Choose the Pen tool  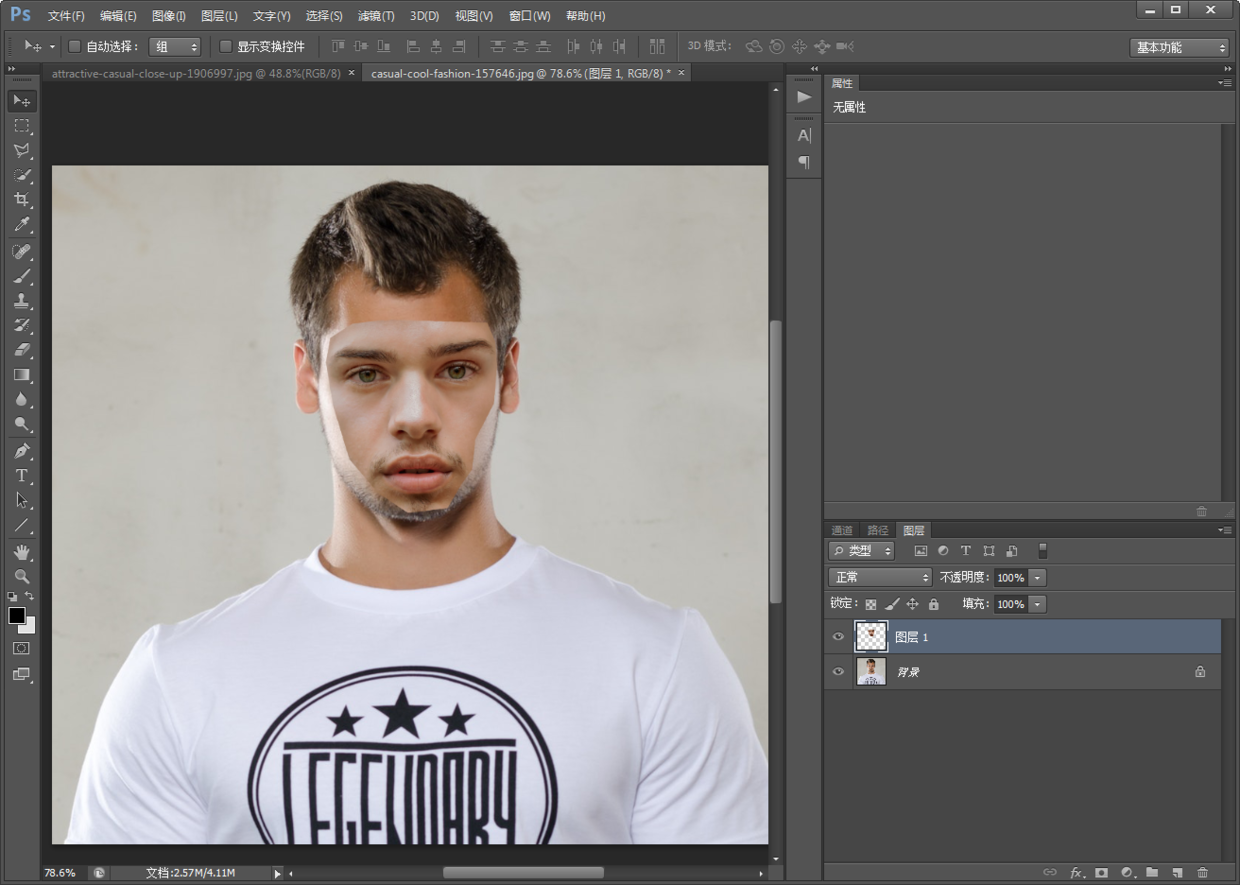[21, 451]
